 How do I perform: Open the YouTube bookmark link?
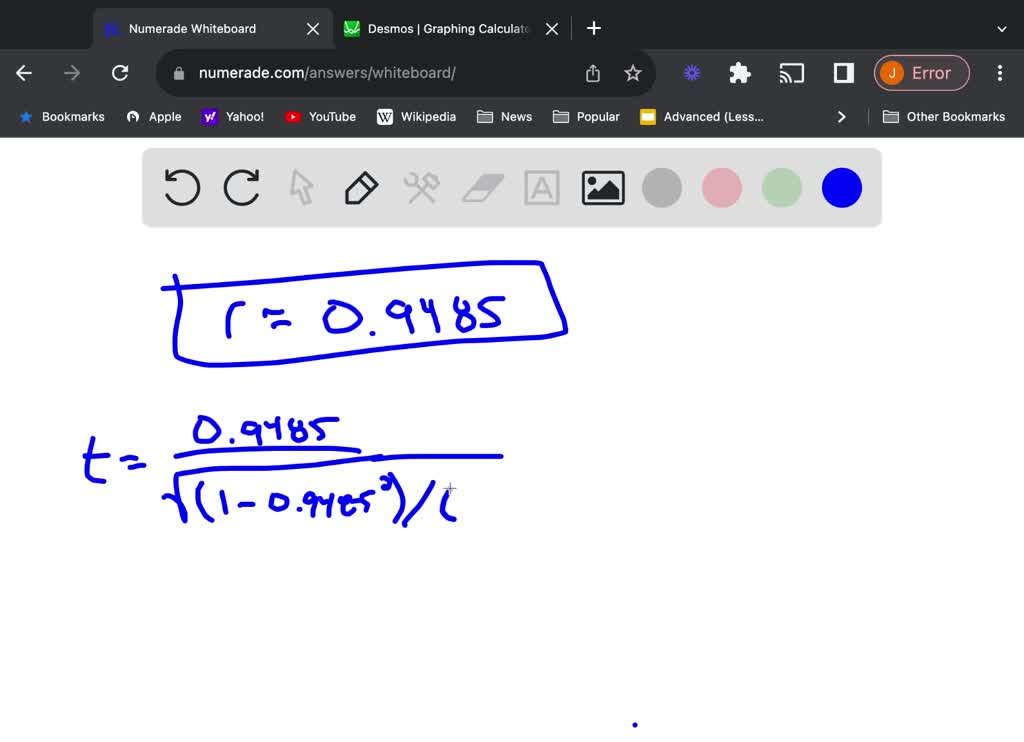point(320,116)
